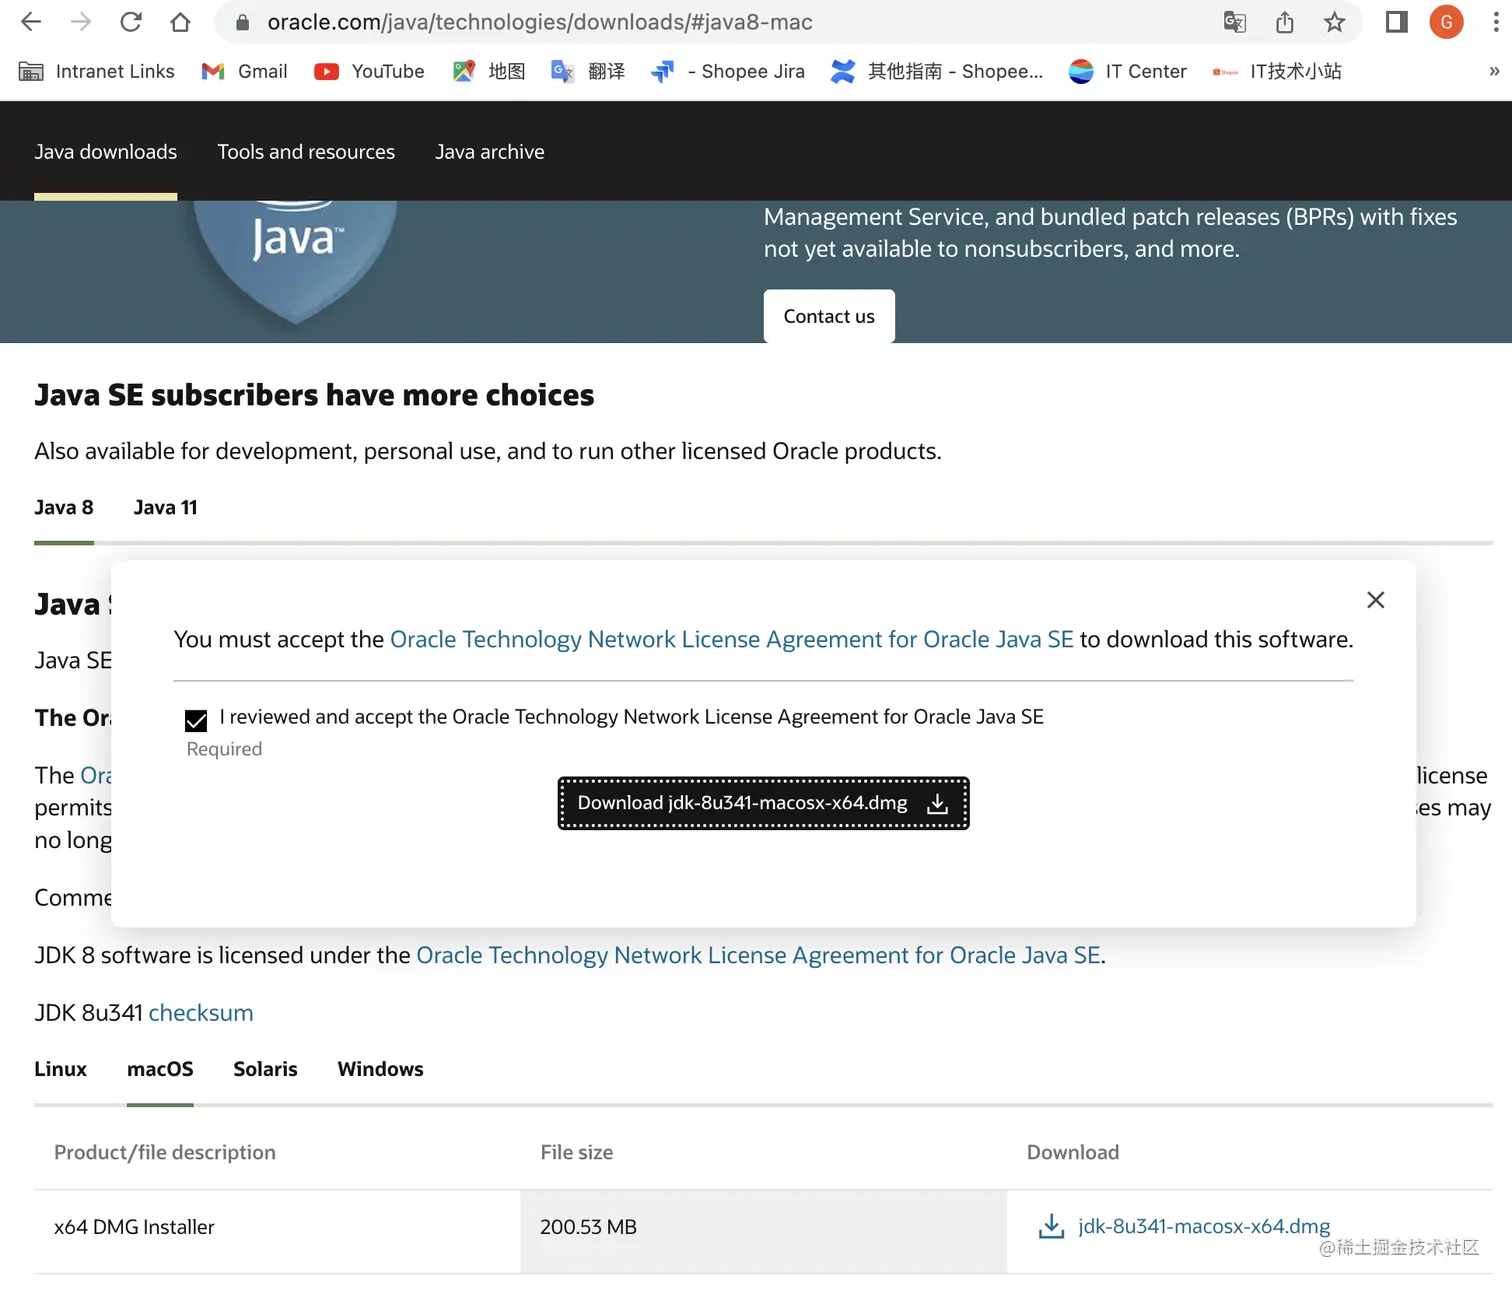This screenshot has height=1290, width=1512.
Task: Click the oracle.com address bar URL
Action: click(539, 22)
